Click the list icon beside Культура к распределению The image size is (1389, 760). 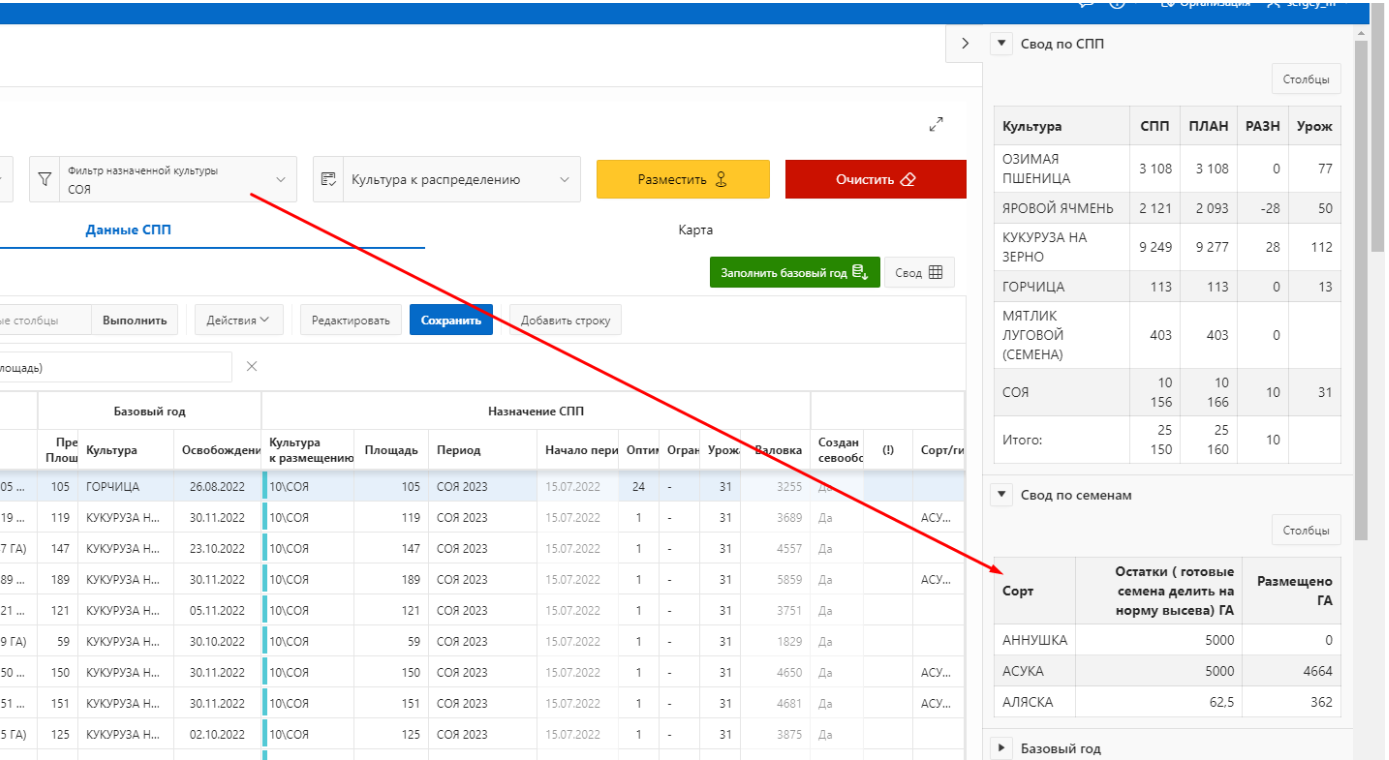[x=328, y=180]
